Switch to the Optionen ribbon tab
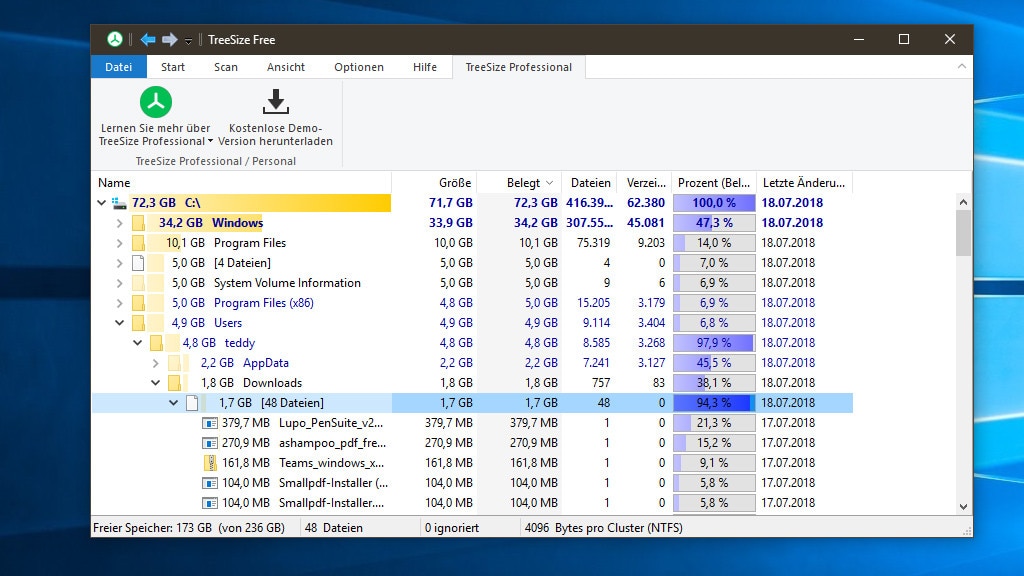 coord(359,67)
